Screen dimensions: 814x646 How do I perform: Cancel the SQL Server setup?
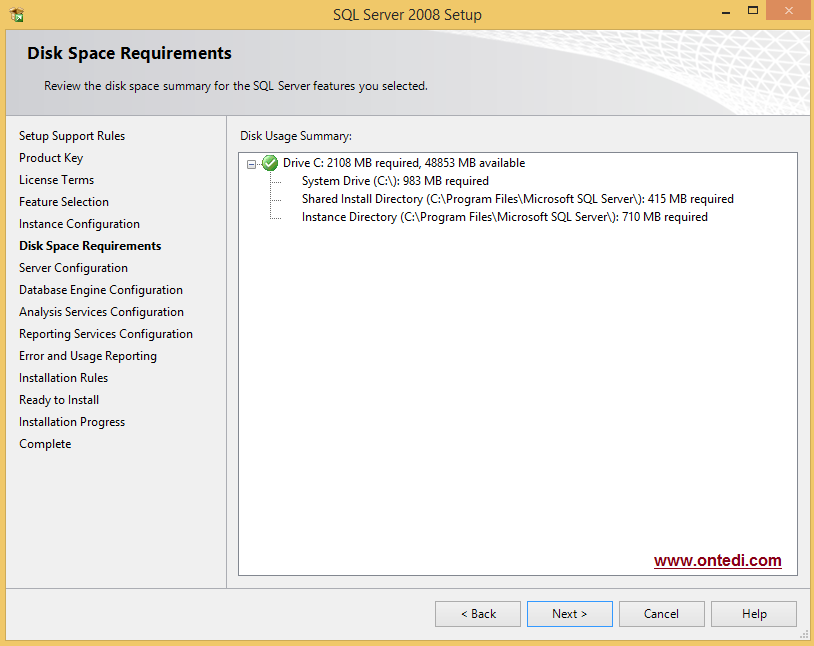coord(661,614)
